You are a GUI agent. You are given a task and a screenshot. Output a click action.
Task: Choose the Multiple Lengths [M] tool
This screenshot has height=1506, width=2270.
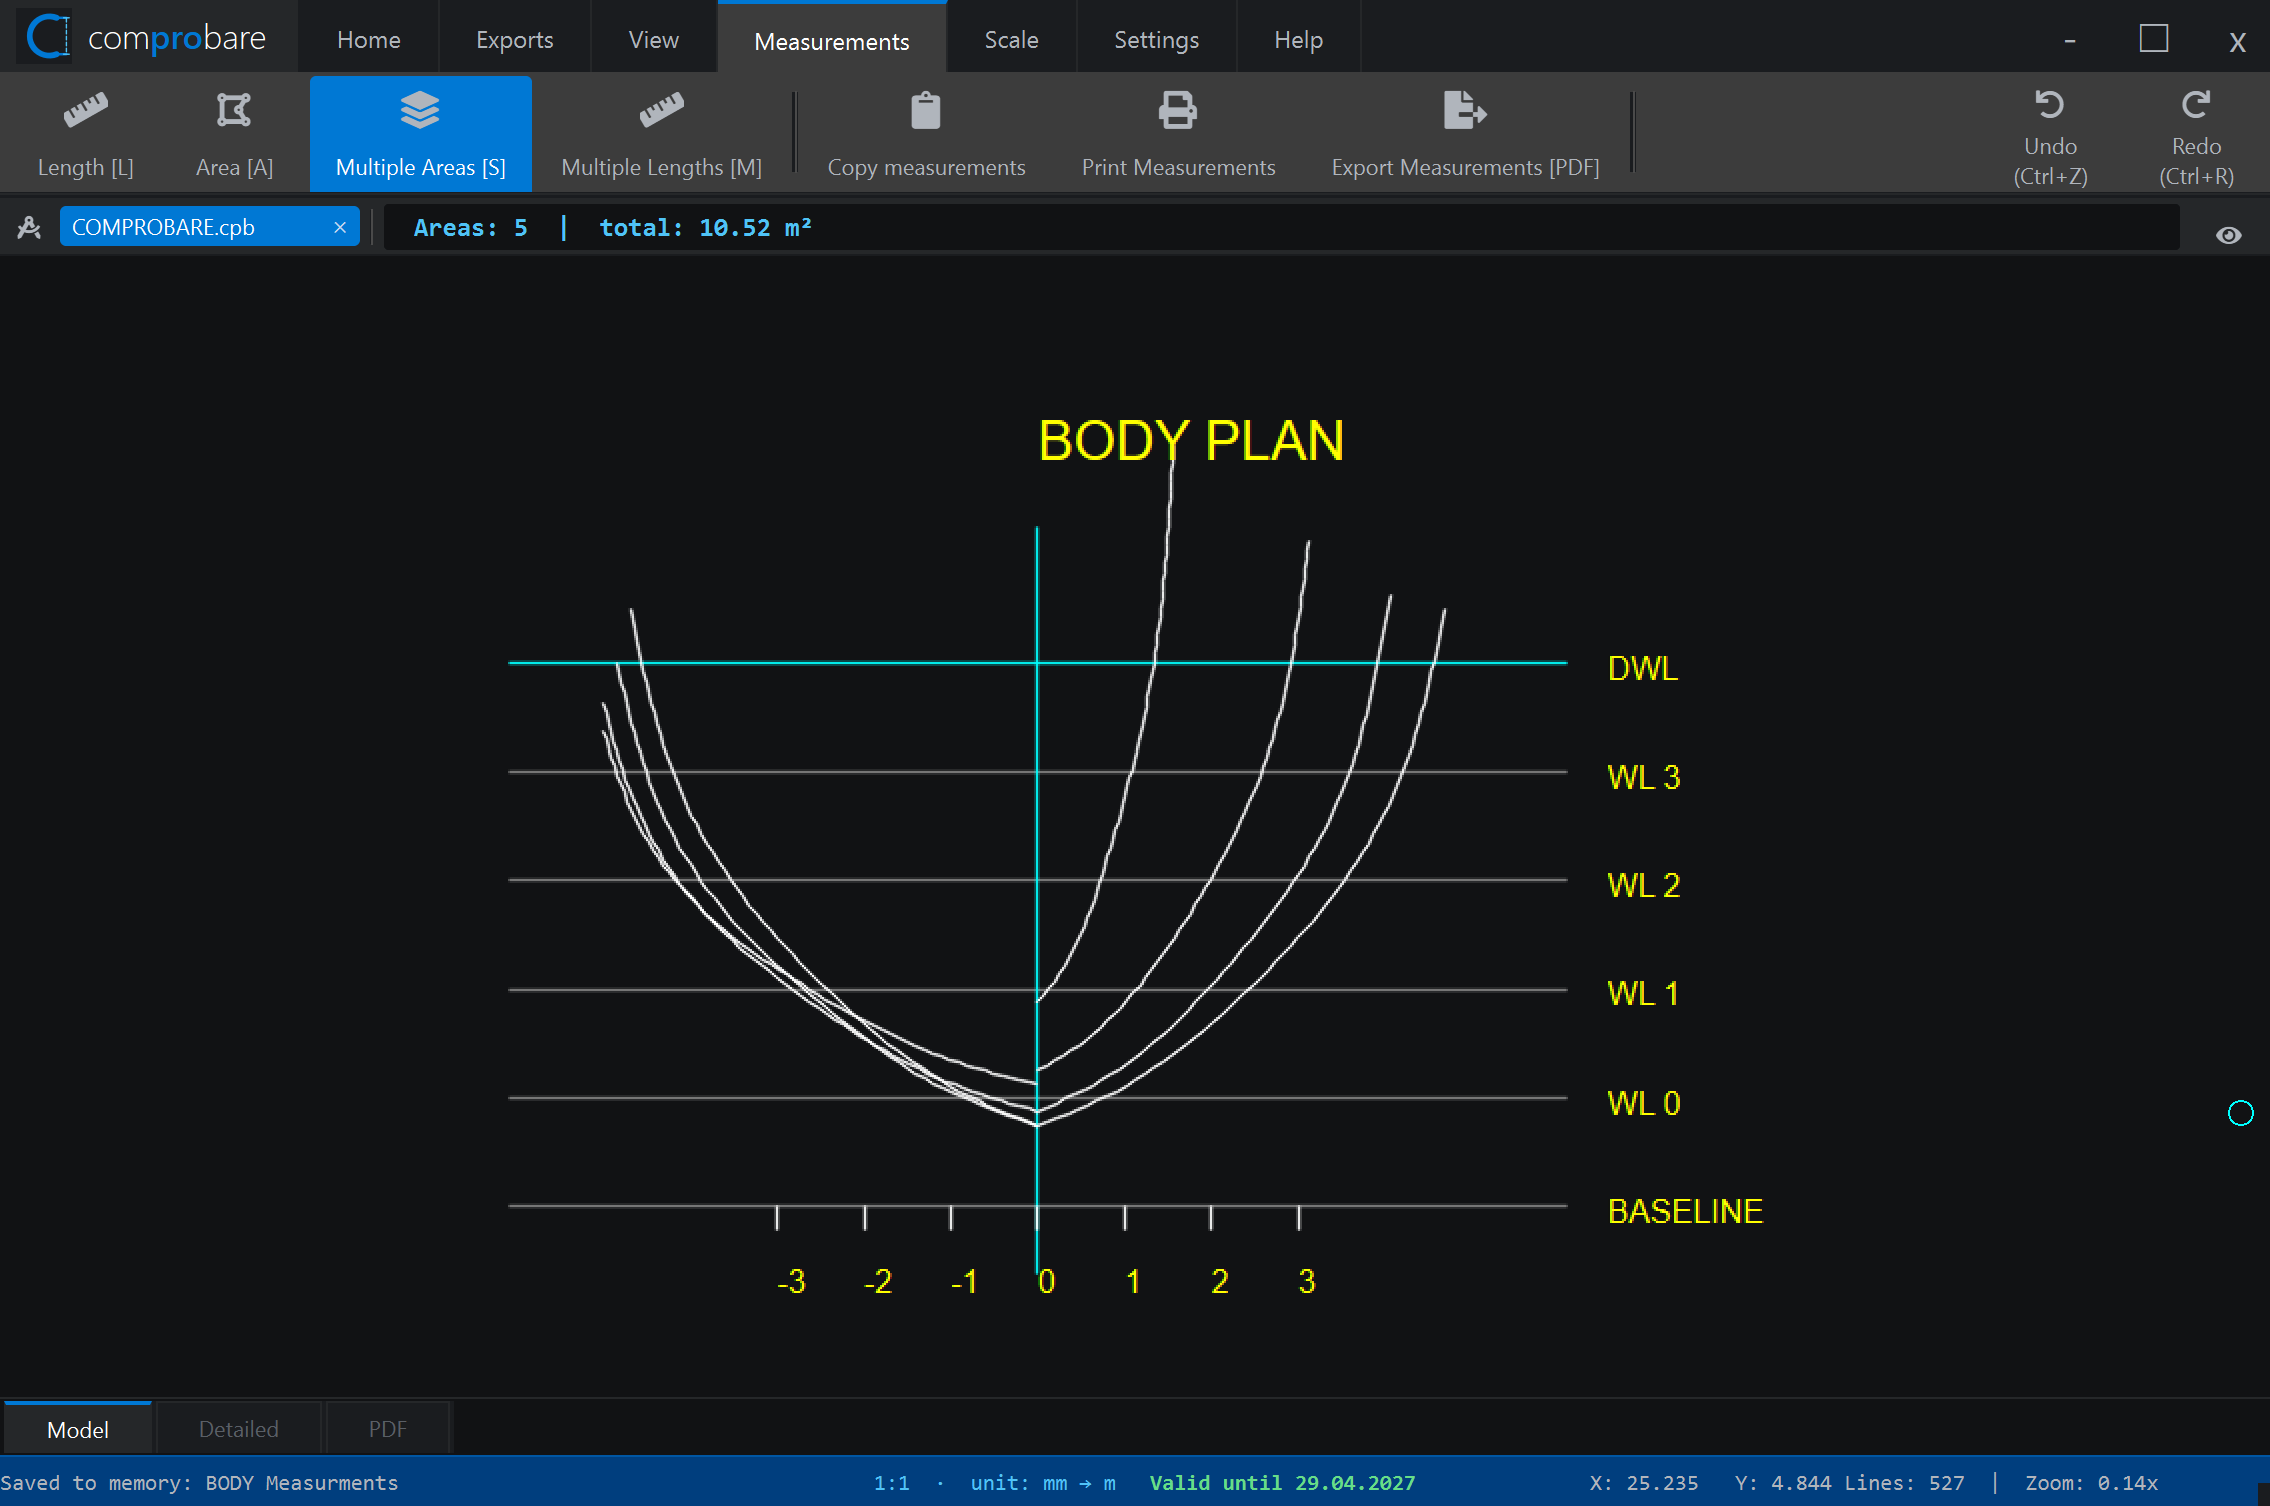pos(661,135)
